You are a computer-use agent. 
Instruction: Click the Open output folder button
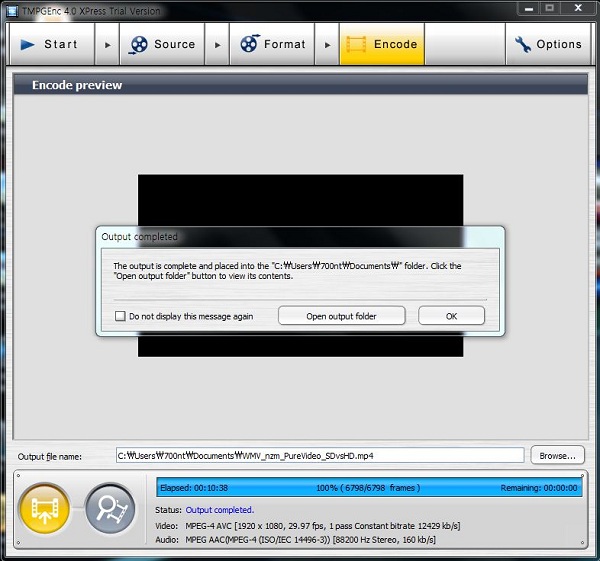(x=341, y=316)
